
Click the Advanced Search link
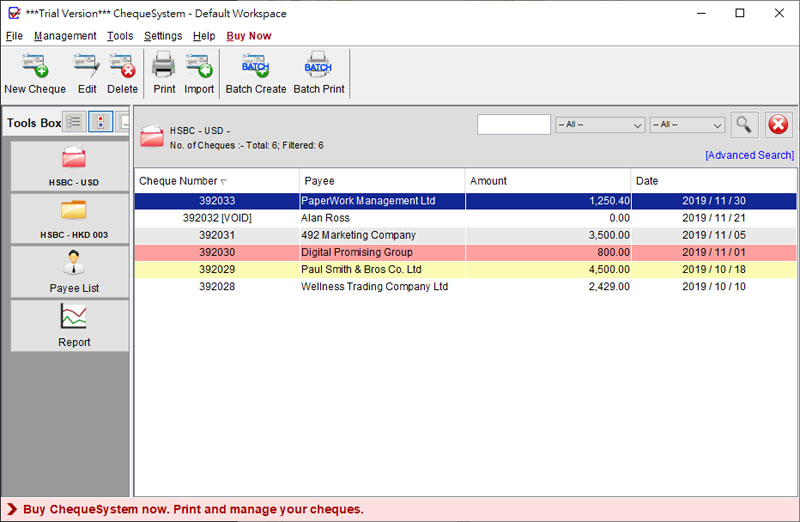[749, 155]
